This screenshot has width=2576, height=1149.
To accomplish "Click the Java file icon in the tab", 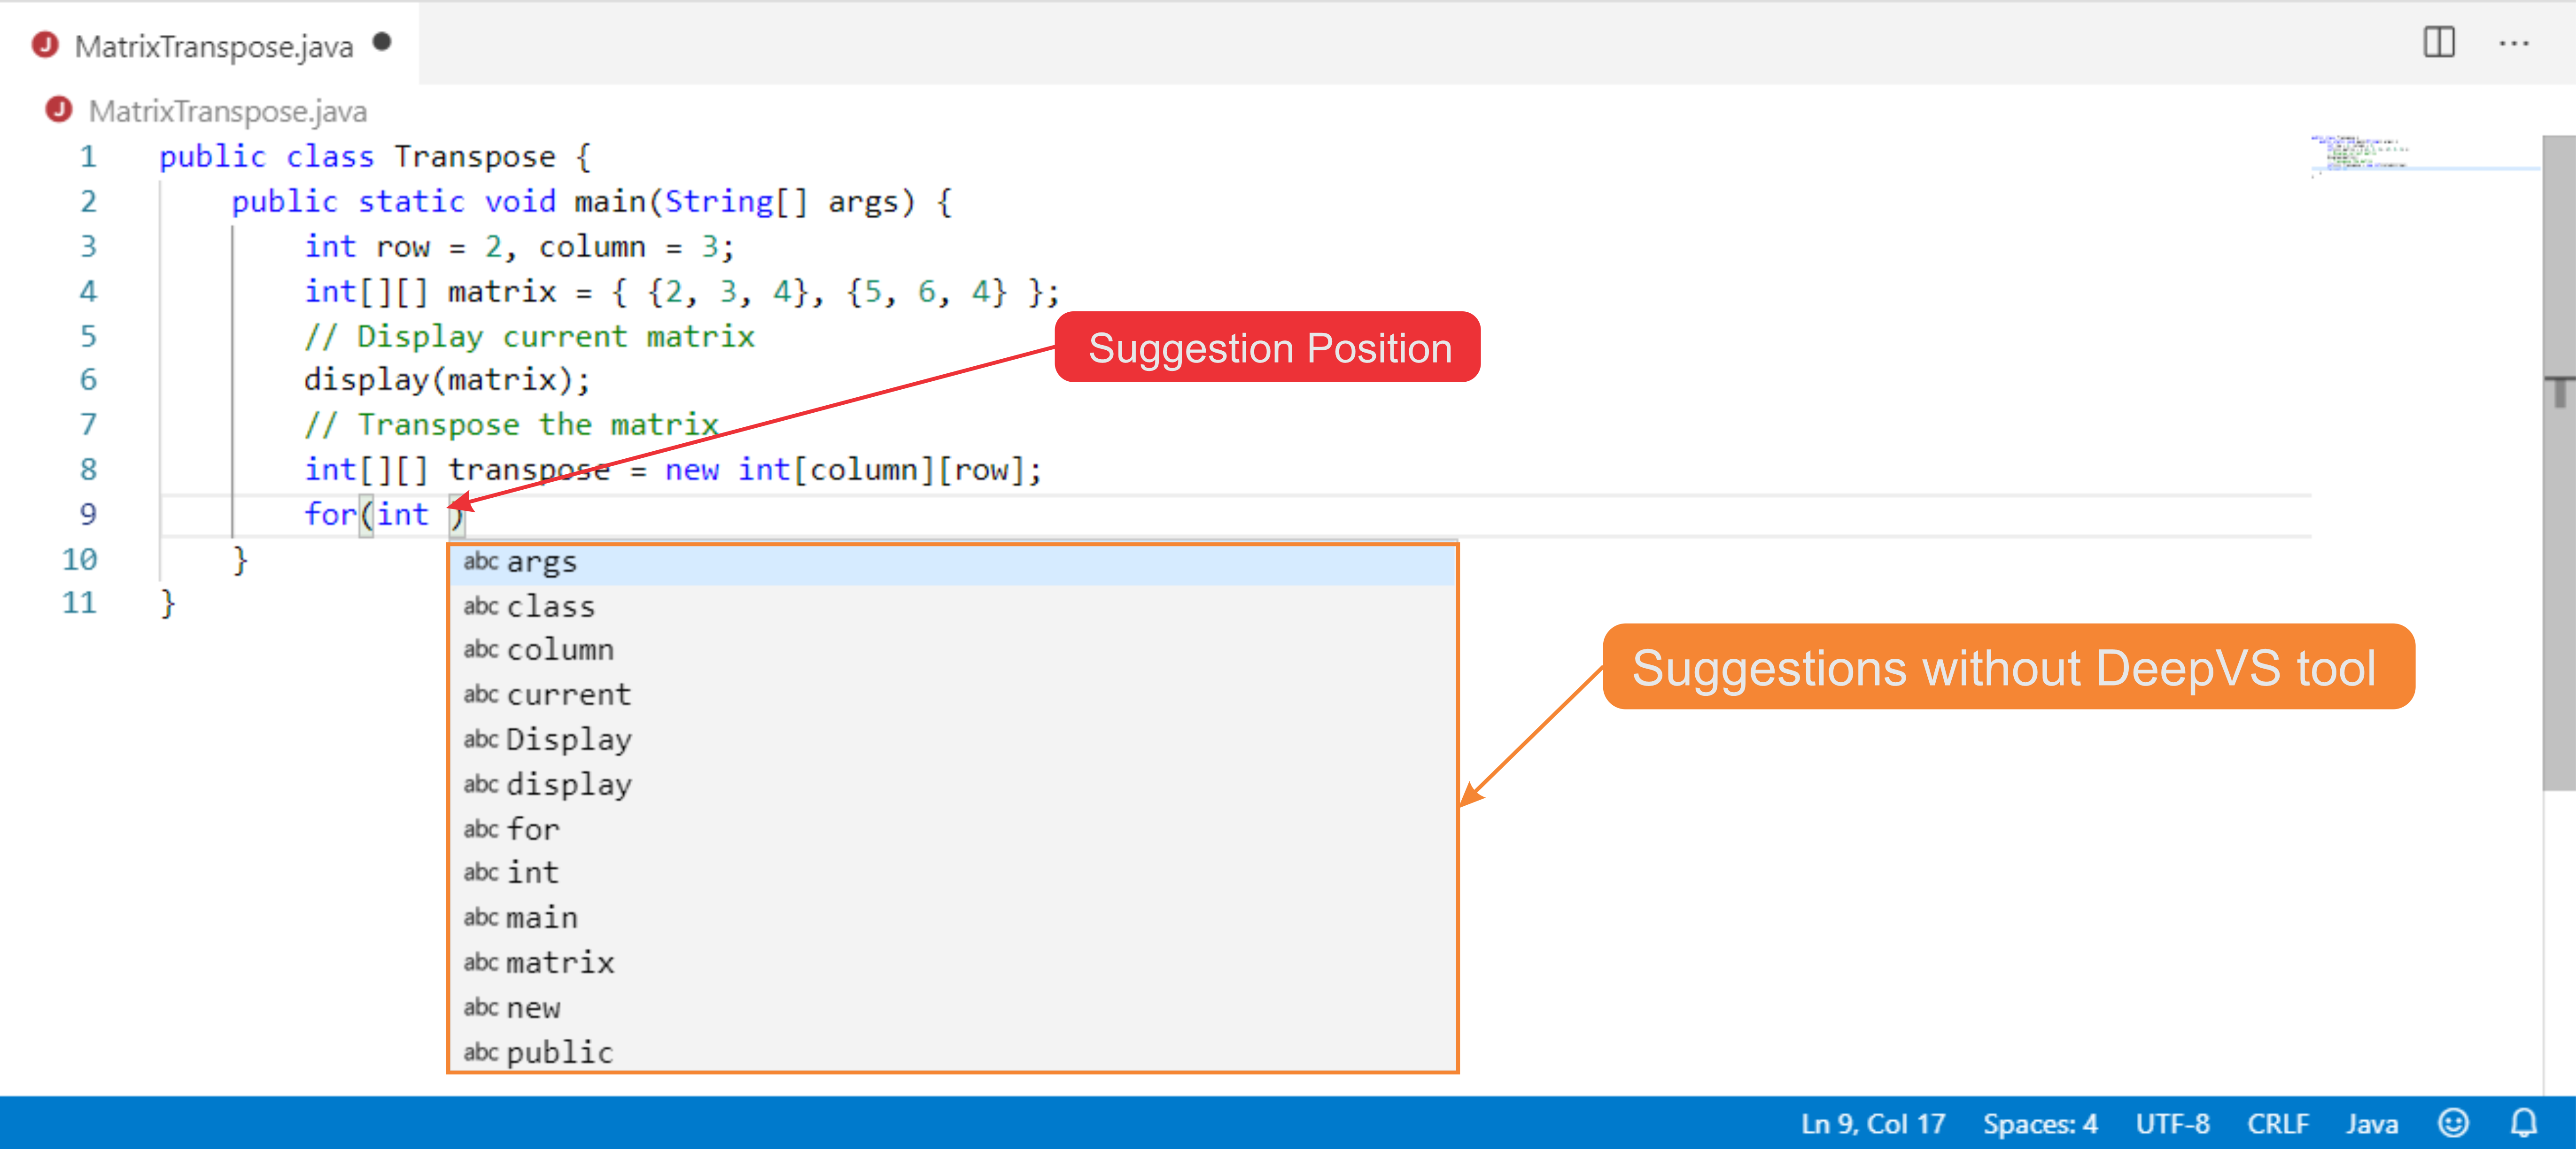I will pos(45,44).
